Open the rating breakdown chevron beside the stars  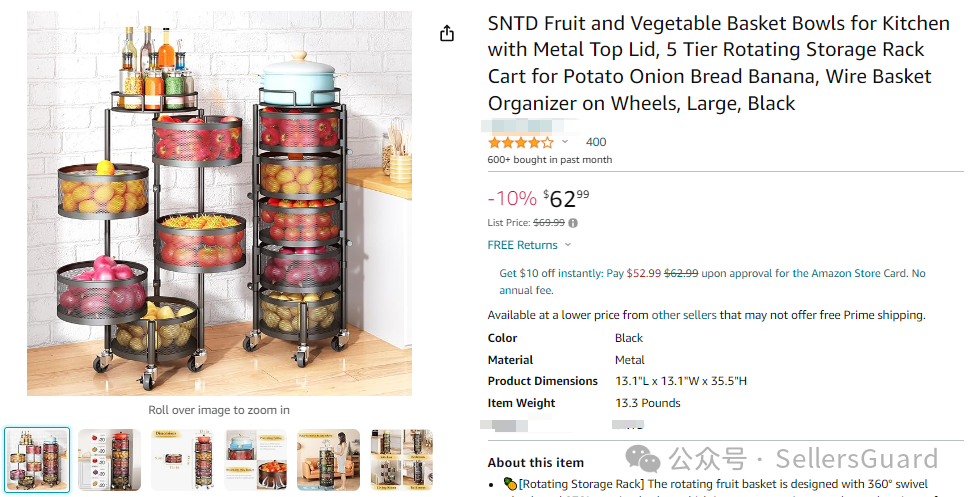565,142
